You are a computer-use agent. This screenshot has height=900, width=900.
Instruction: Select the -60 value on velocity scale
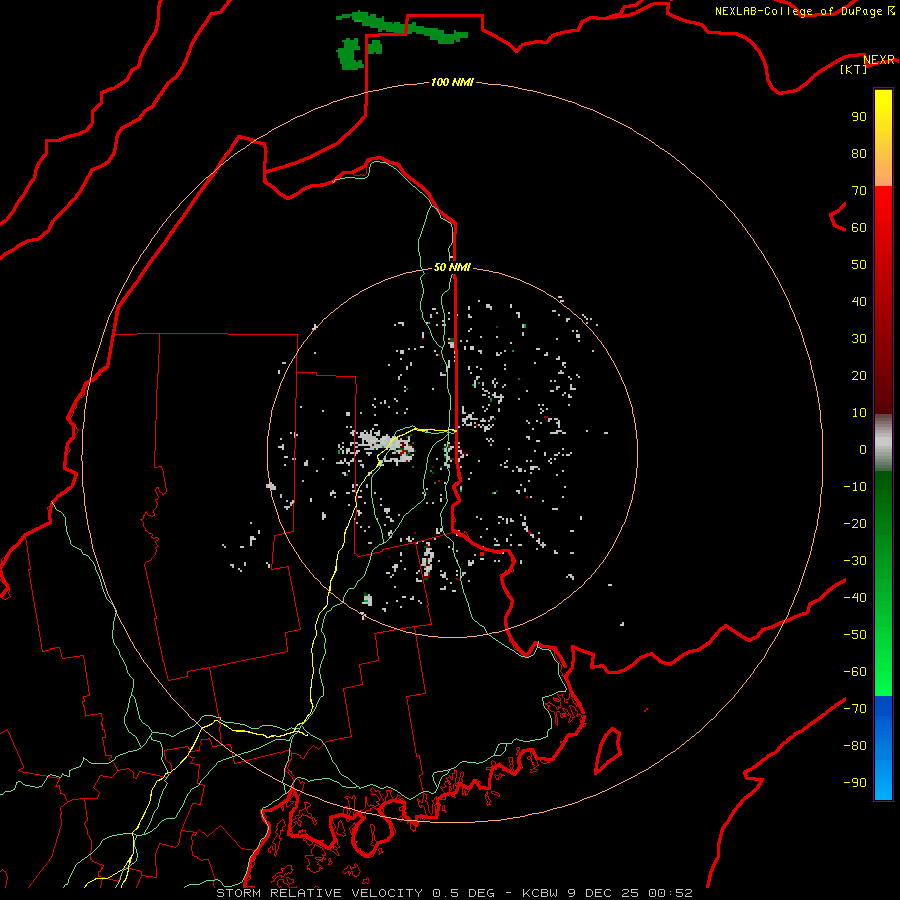point(855,672)
